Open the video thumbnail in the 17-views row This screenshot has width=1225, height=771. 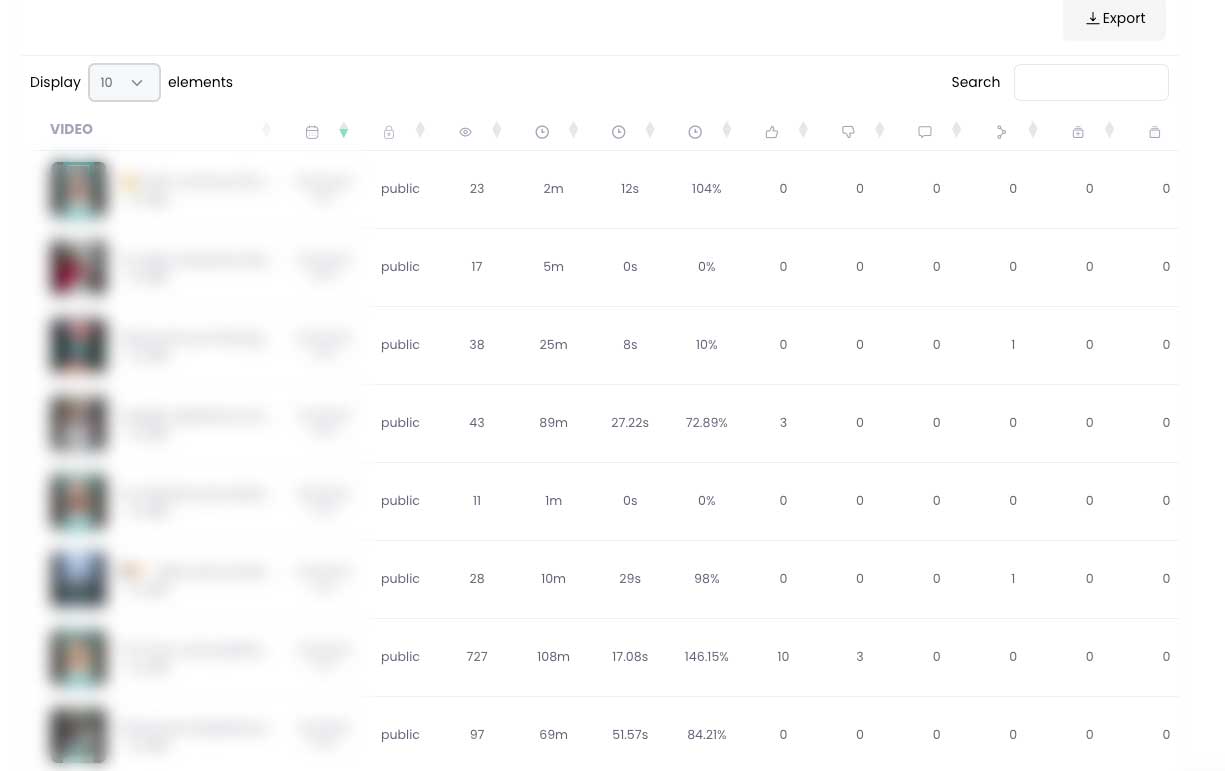pyautogui.click(x=79, y=267)
